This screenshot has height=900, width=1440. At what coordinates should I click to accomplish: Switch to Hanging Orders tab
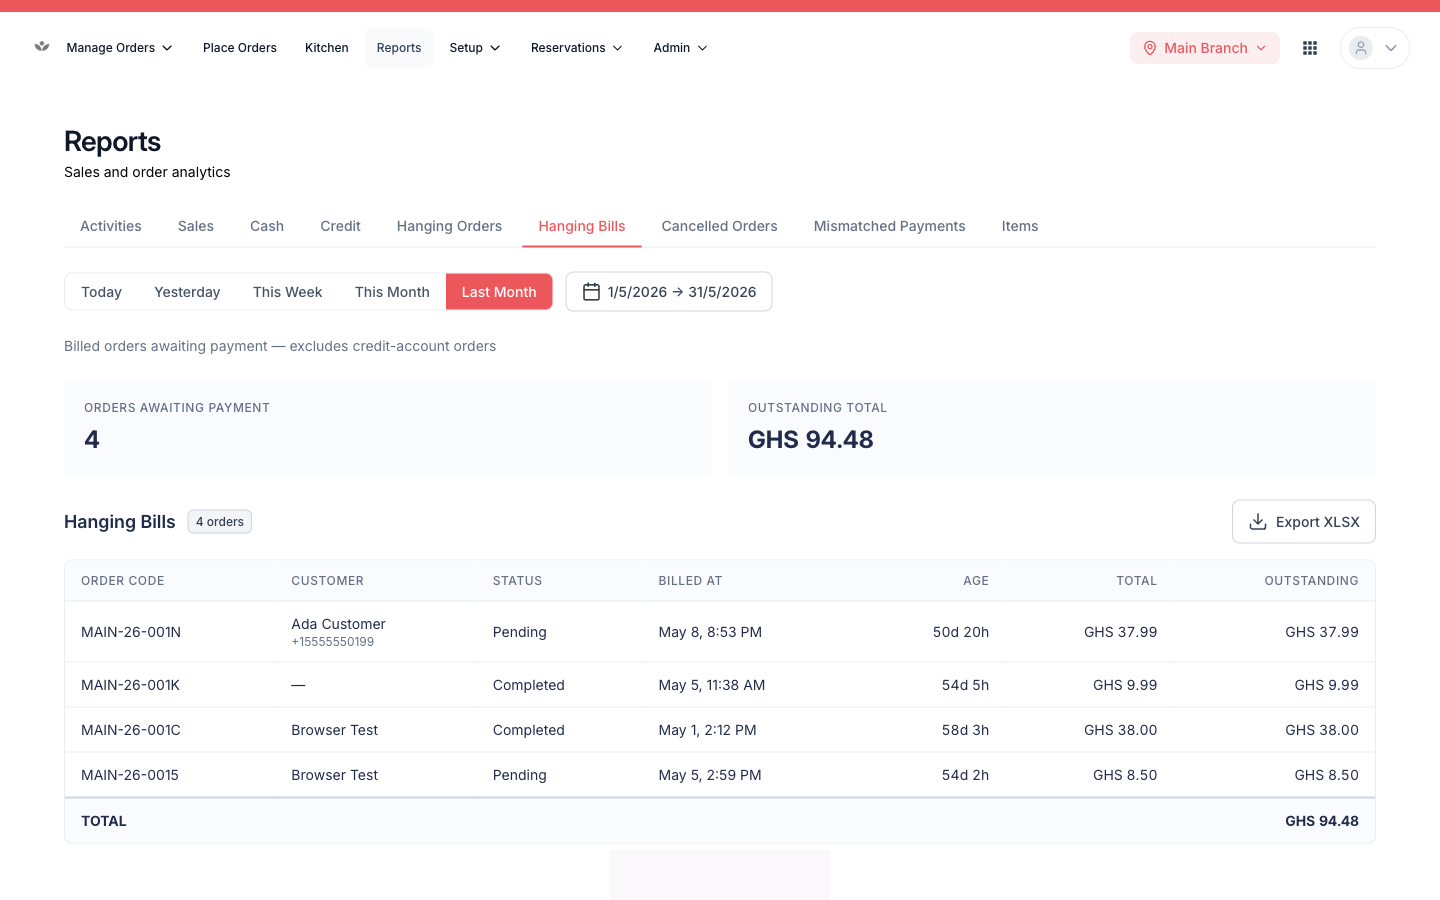[x=449, y=226]
